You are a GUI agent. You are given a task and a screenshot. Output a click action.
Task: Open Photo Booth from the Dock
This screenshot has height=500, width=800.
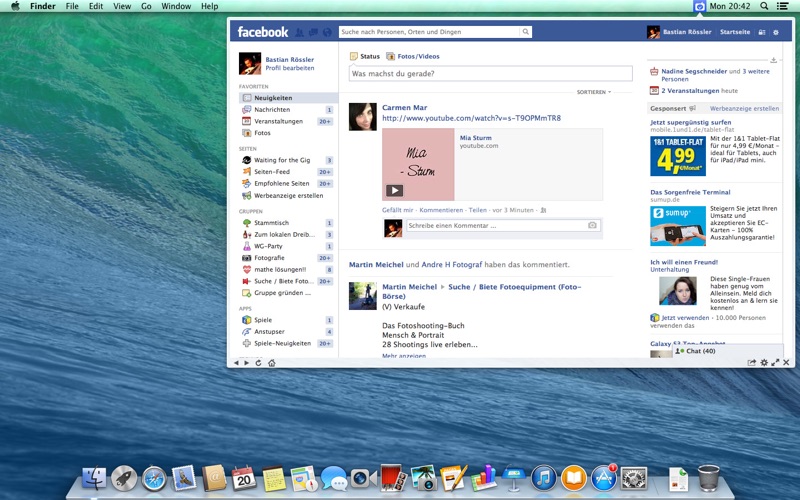tap(394, 479)
